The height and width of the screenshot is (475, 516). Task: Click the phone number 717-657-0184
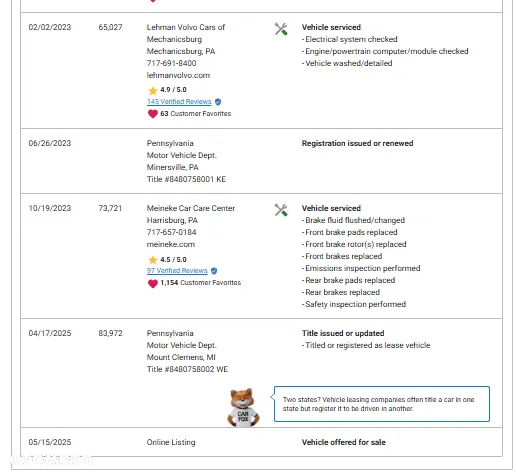click(171, 232)
